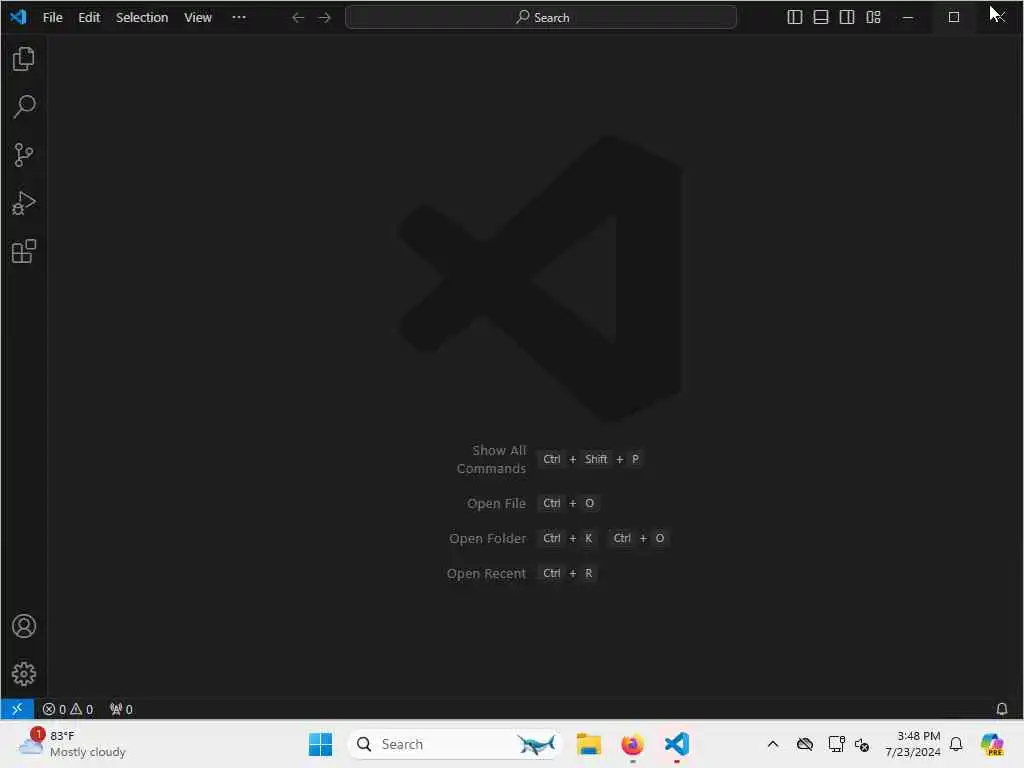Show errors and warnings in the status bar
Screen dimensions: 1024x768
(x=68, y=709)
